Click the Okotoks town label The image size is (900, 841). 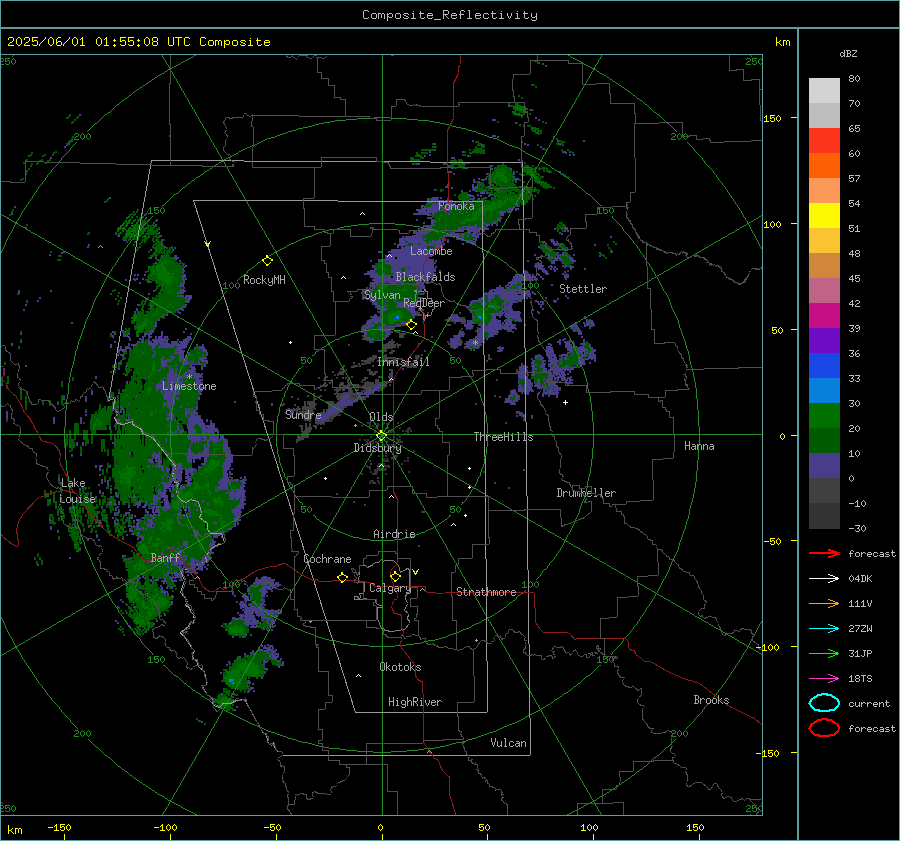[x=400, y=667]
